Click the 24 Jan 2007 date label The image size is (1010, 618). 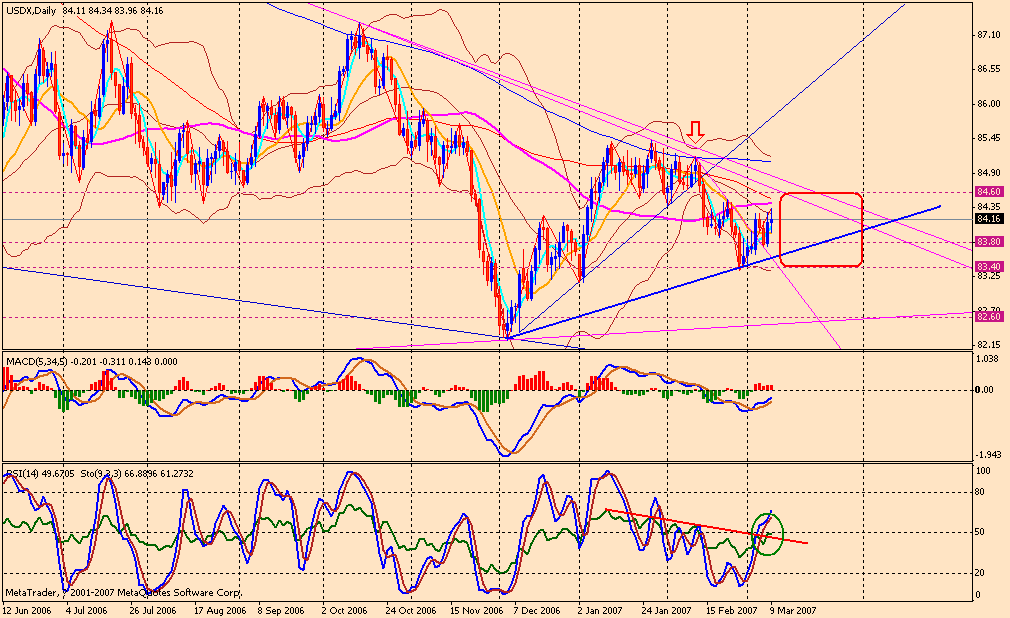coord(667,610)
